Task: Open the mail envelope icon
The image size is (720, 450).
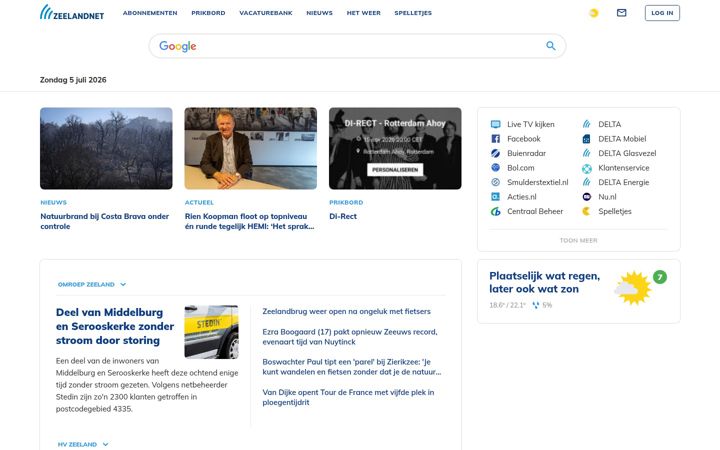Action: (x=621, y=13)
